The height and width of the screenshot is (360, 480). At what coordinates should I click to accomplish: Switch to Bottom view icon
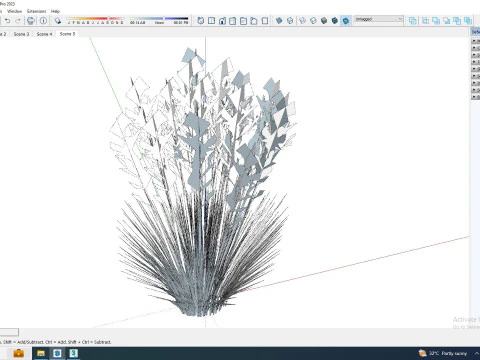click(265, 21)
